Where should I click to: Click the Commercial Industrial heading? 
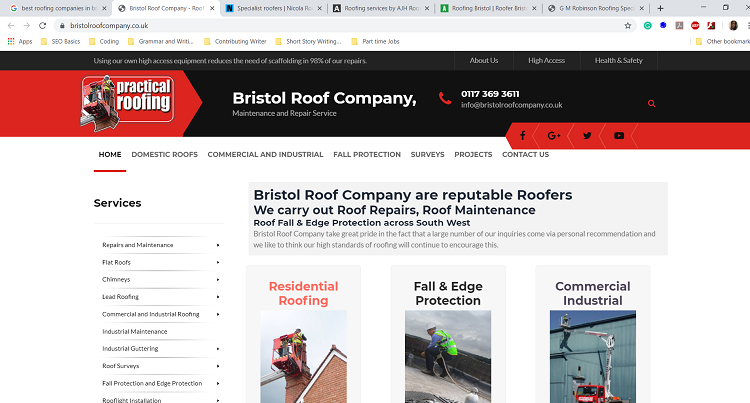593,294
